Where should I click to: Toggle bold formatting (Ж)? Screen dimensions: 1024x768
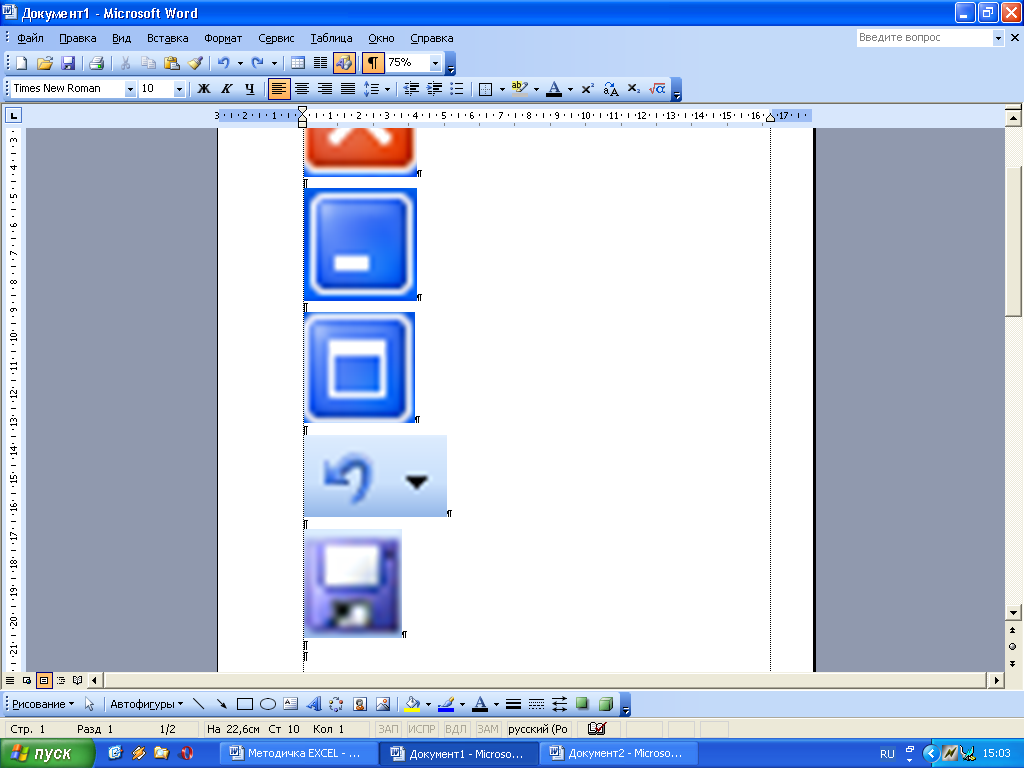204,89
